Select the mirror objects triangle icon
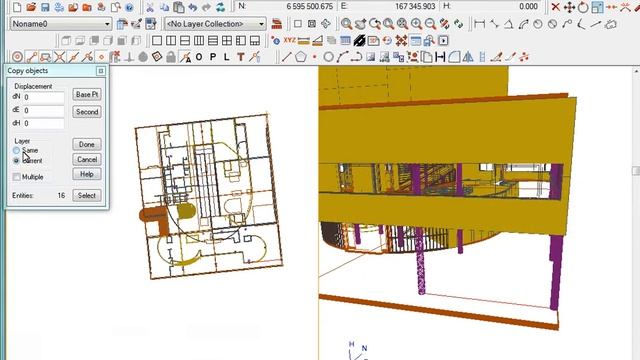 coord(468,57)
